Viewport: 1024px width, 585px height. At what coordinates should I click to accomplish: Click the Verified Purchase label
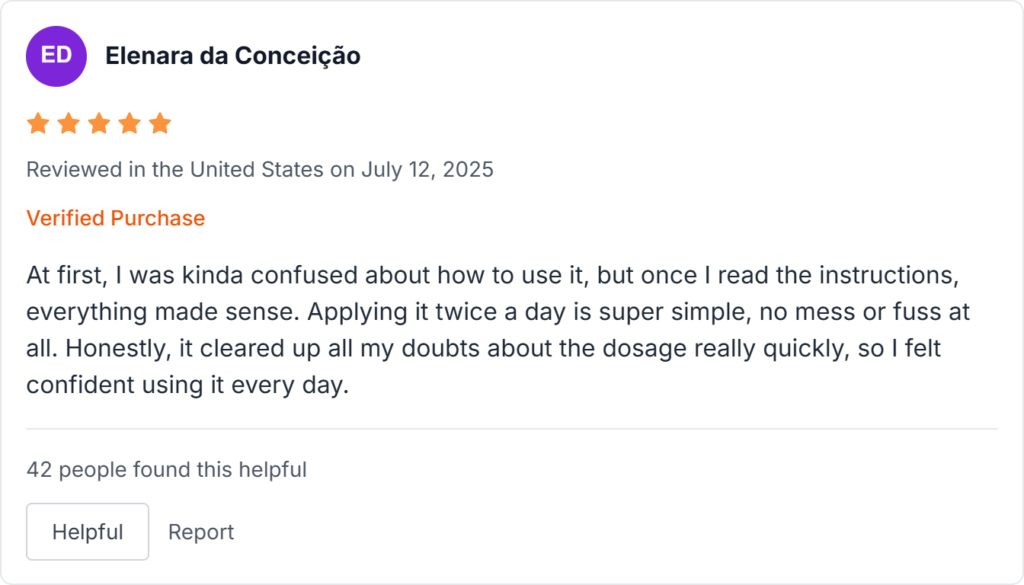[x=115, y=218]
